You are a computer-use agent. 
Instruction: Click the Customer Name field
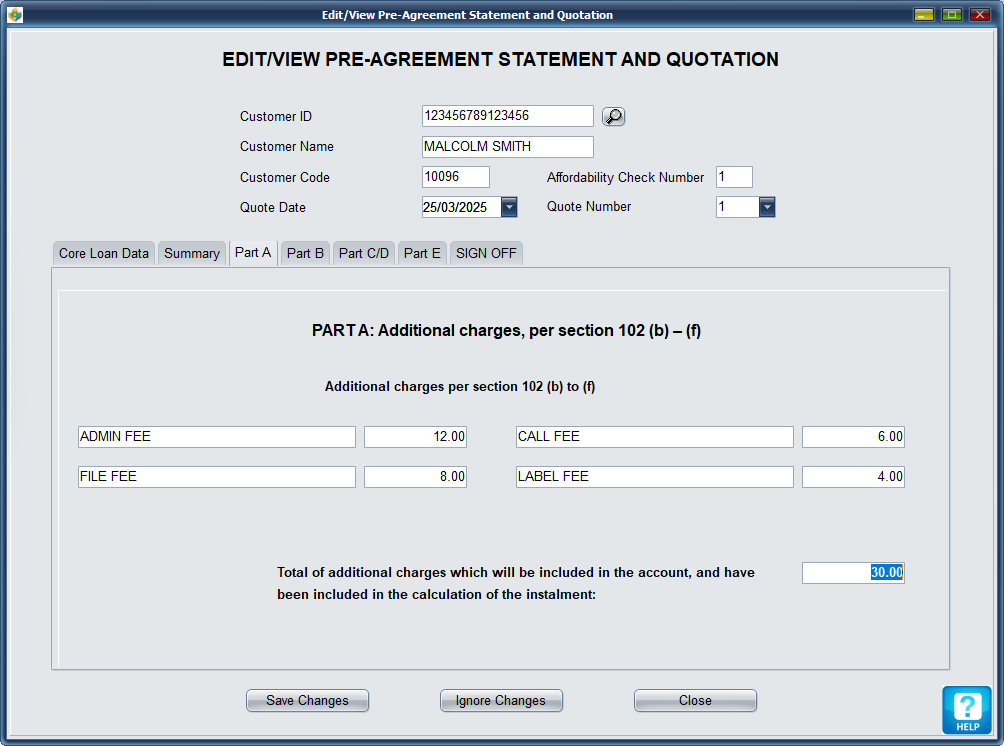tap(507, 147)
